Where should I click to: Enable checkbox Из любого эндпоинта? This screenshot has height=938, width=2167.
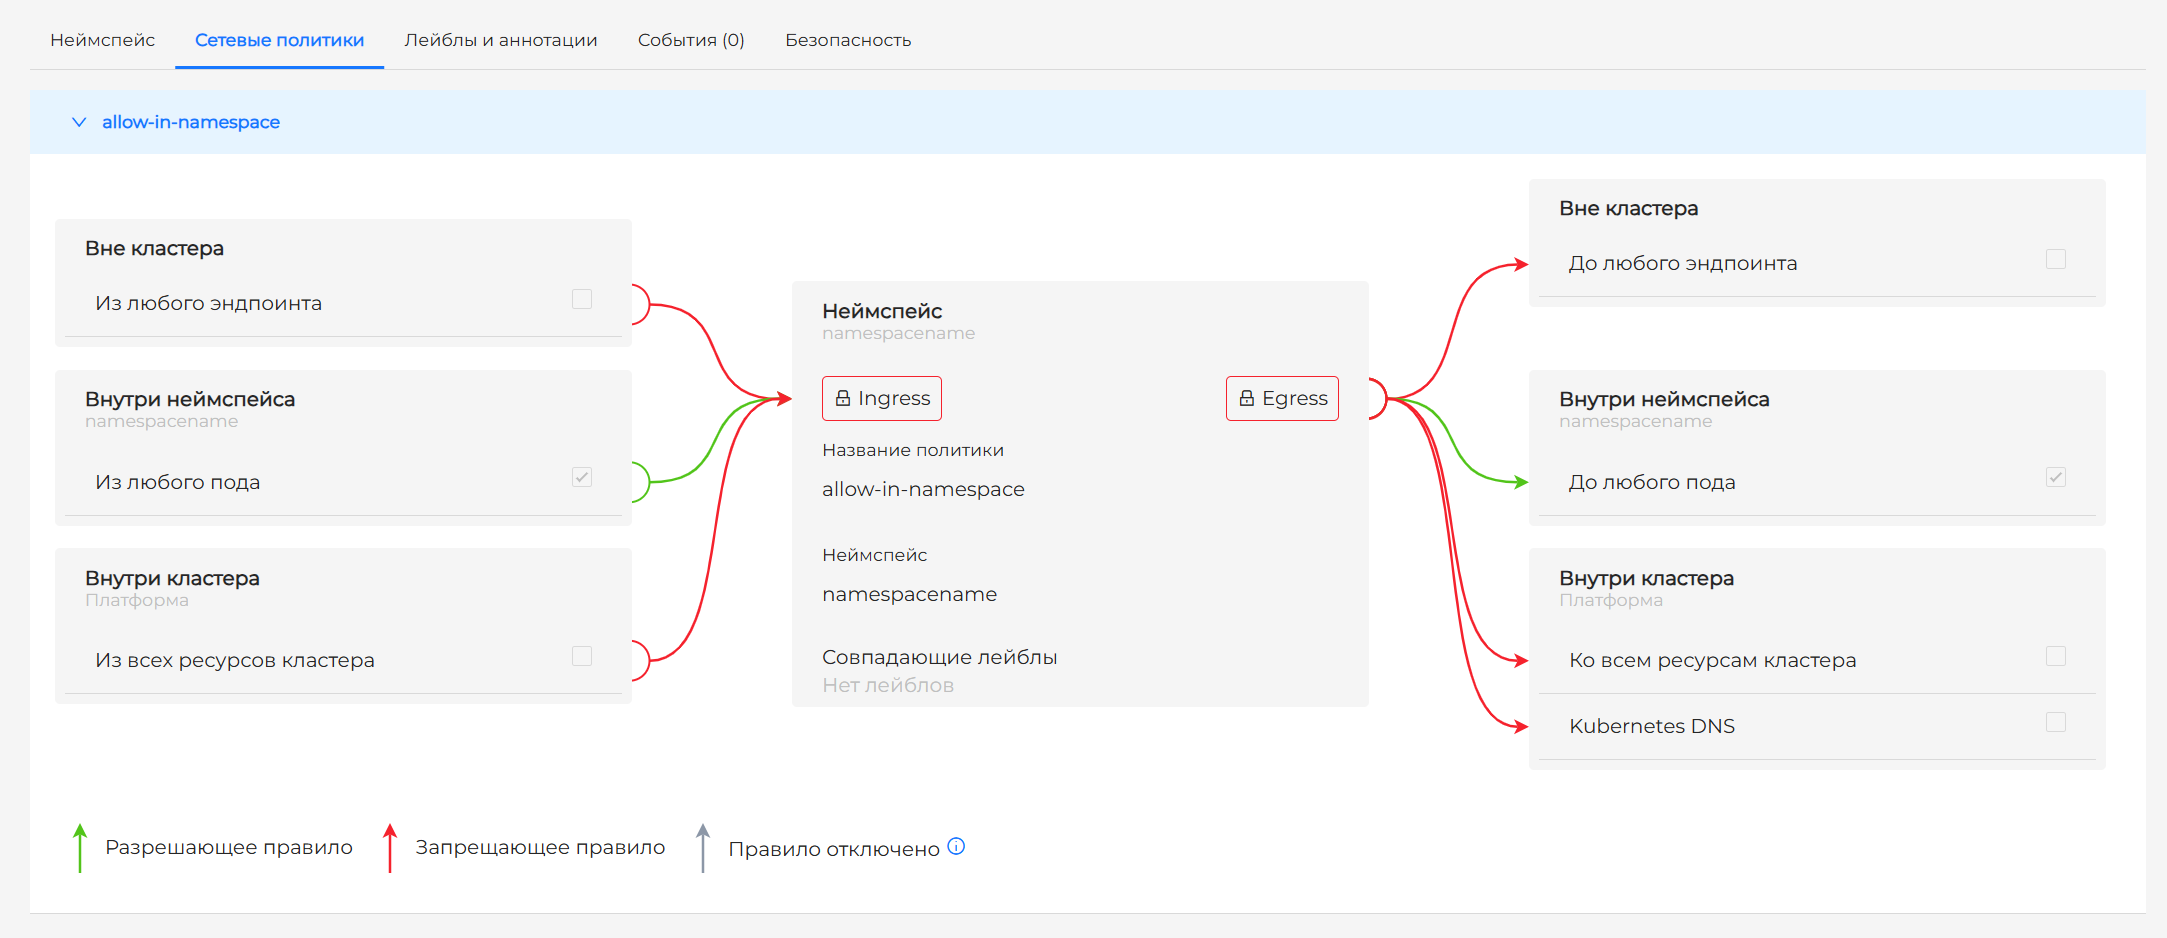pos(581,298)
